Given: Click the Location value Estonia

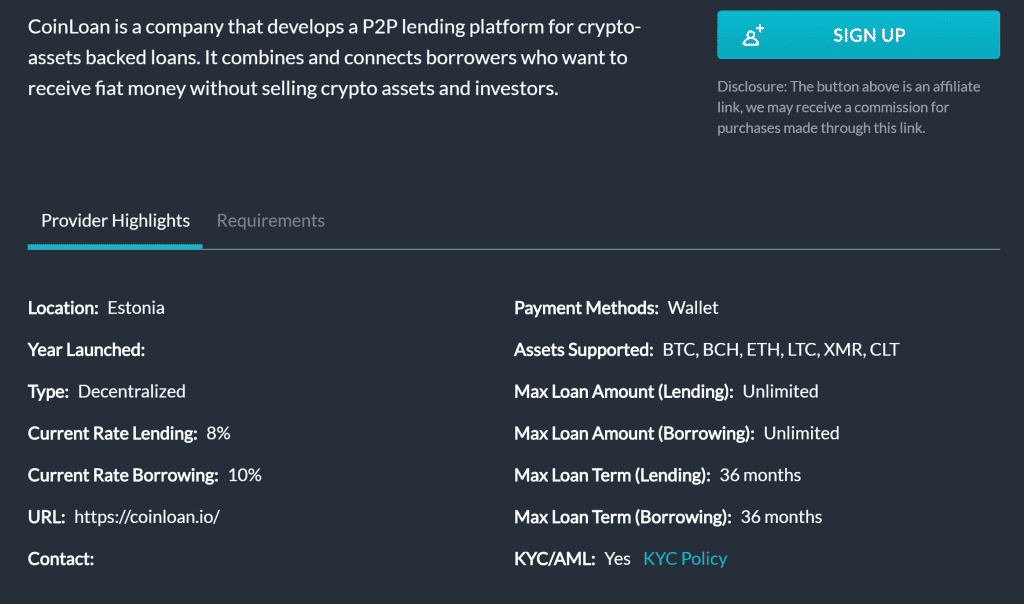Looking at the screenshot, I should tap(136, 308).
